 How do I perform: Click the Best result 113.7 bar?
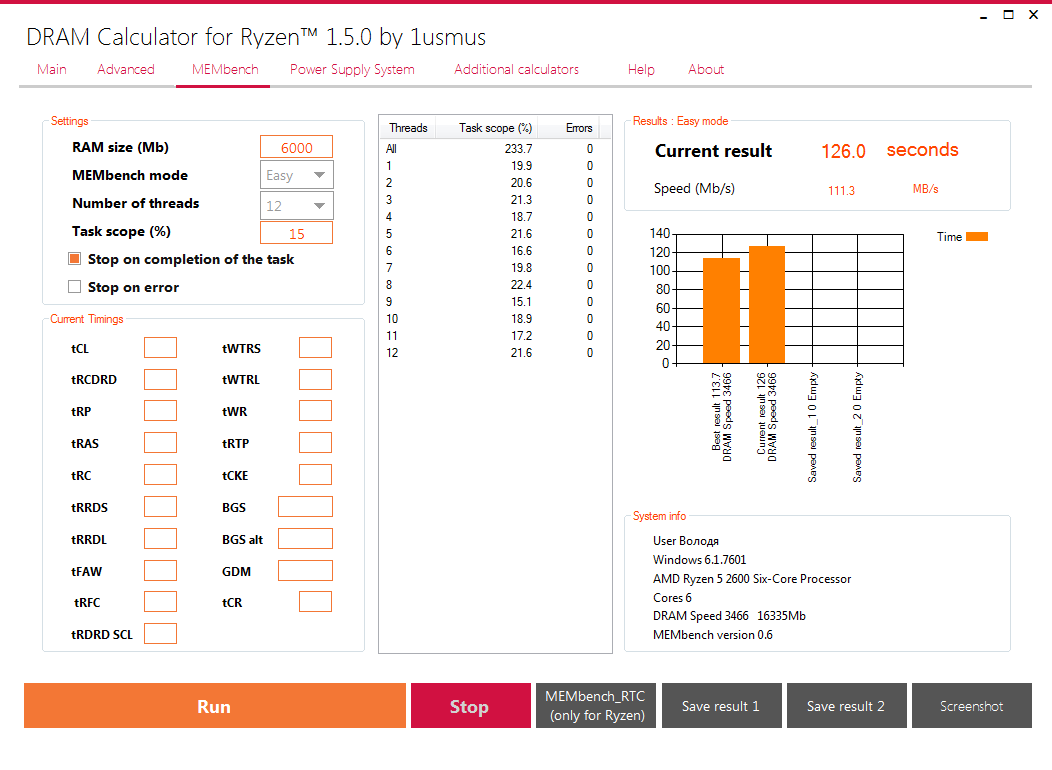pyautogui.click(x=721, y=311)
